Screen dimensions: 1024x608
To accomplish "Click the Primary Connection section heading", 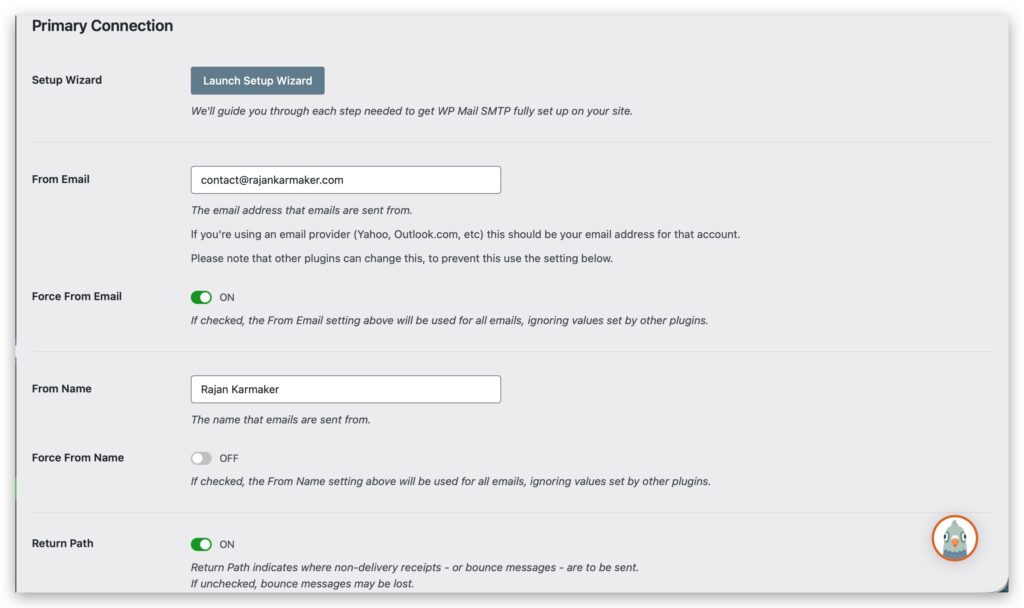I will 102,26.
